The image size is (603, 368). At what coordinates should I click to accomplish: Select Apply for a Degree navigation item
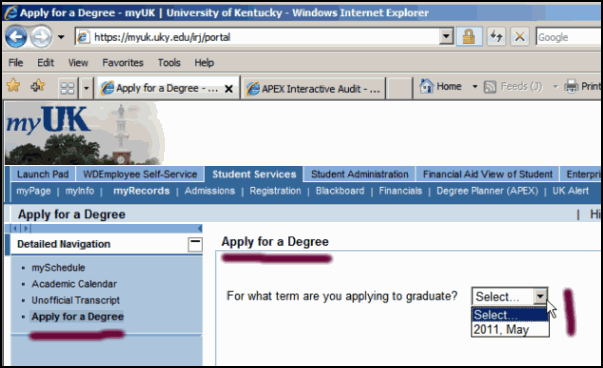click(77, 316)
